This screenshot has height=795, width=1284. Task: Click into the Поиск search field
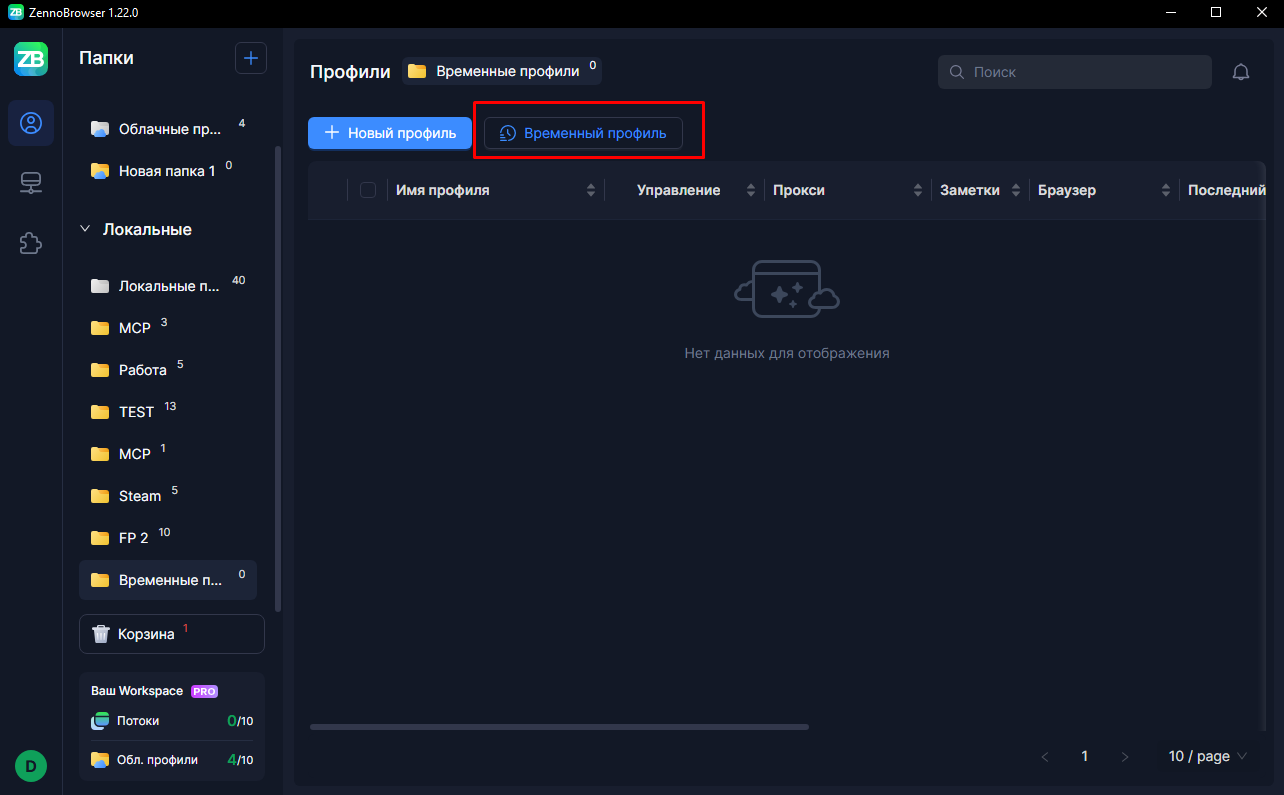click(x=1075, y=72)
